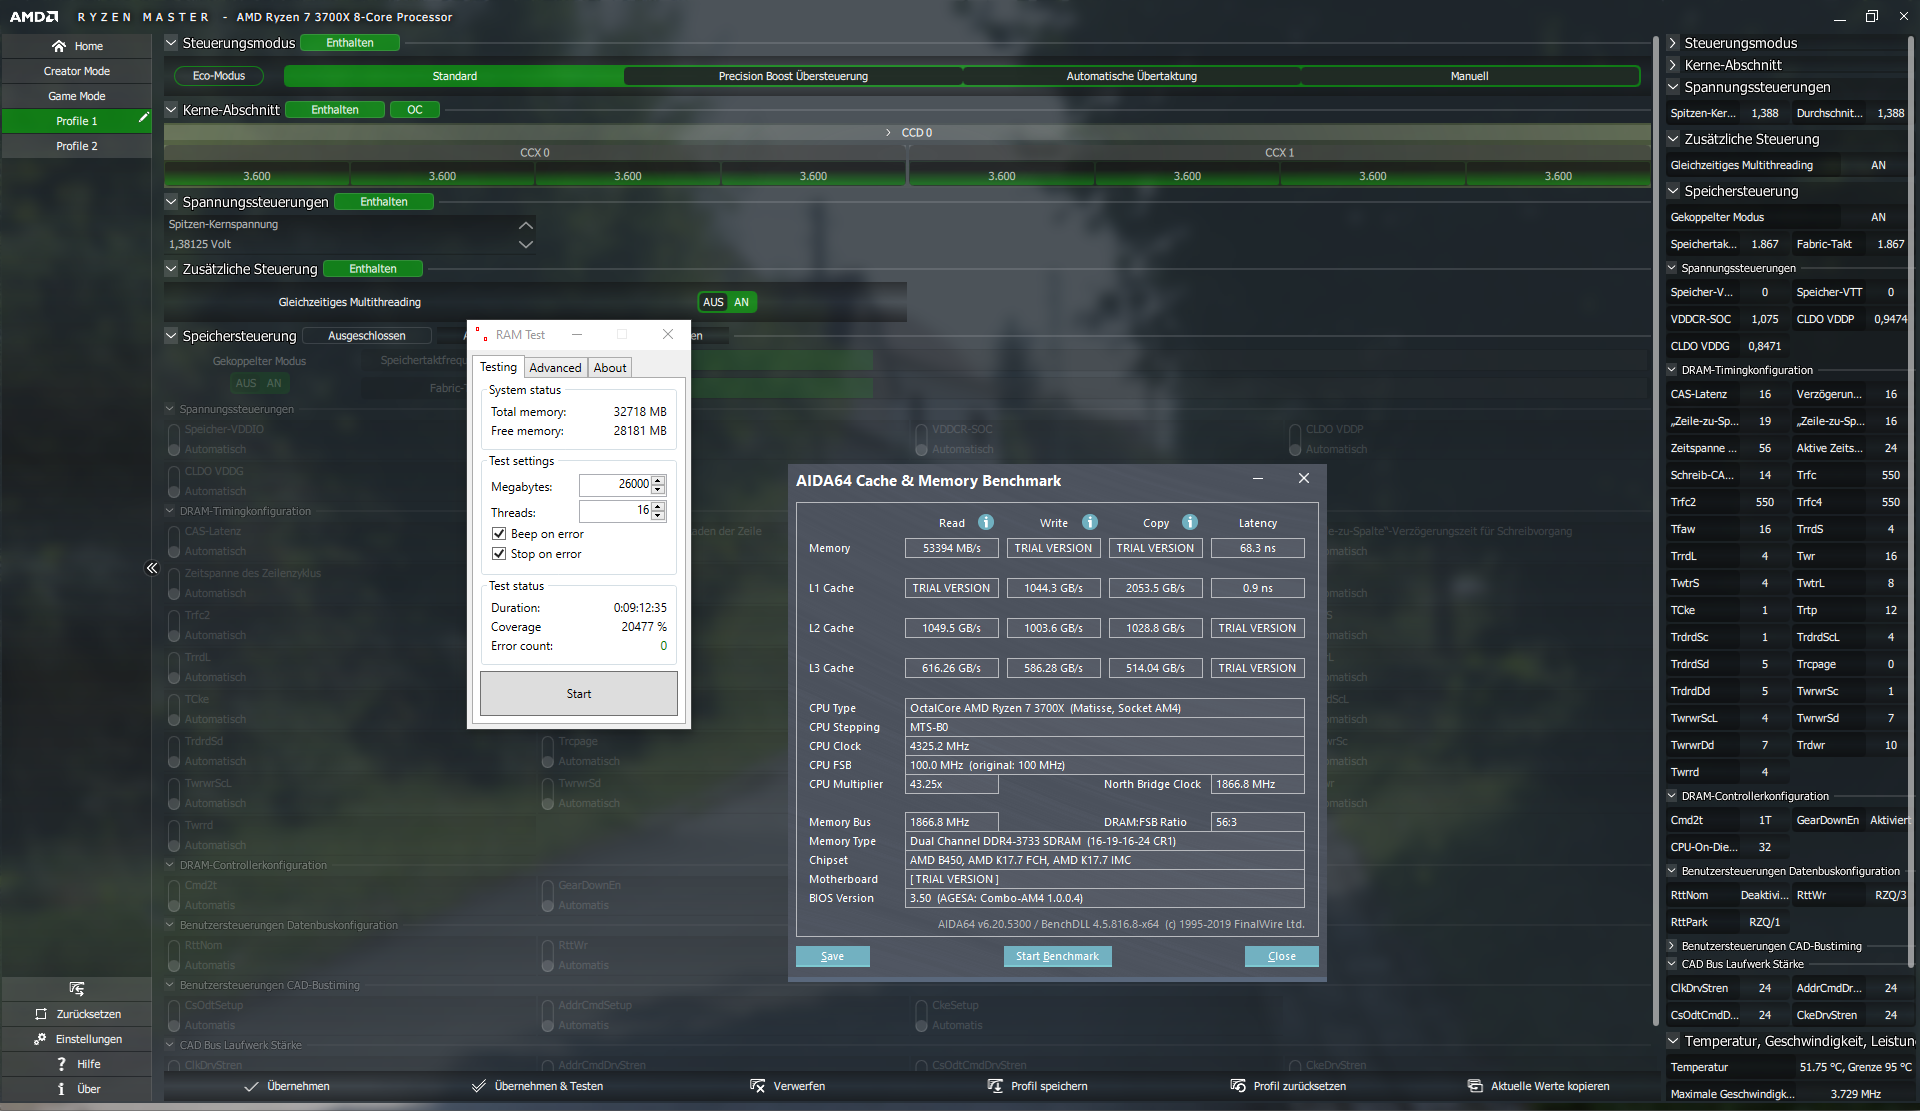Select Precision Boost Übersteuerung mode
This screenshot has width=1920, height=1111.
tap(793, 76)
